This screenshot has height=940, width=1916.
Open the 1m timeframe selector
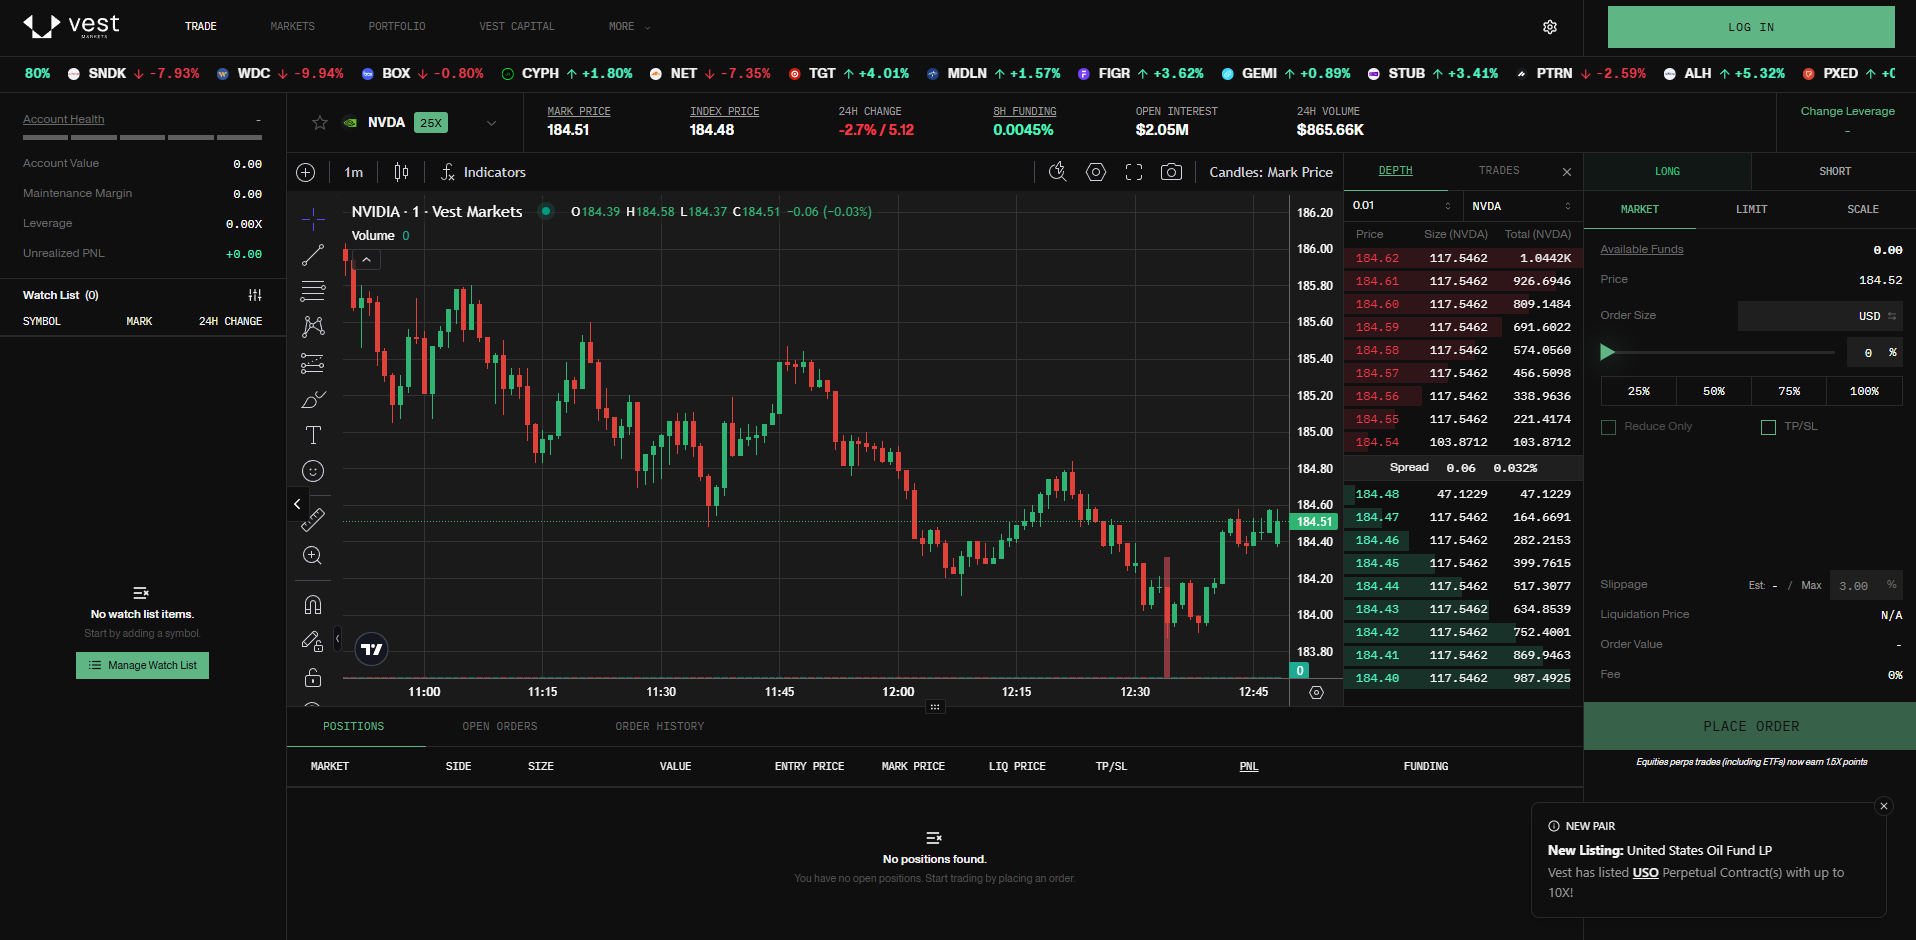click(354, 172)
